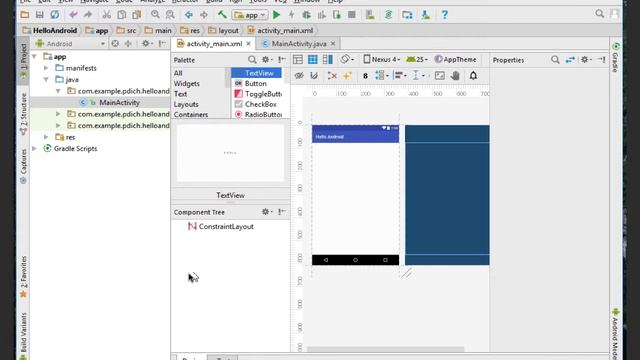
Task: Open the Nexus 4 device dropdown
Action: [x=382, y=60]
